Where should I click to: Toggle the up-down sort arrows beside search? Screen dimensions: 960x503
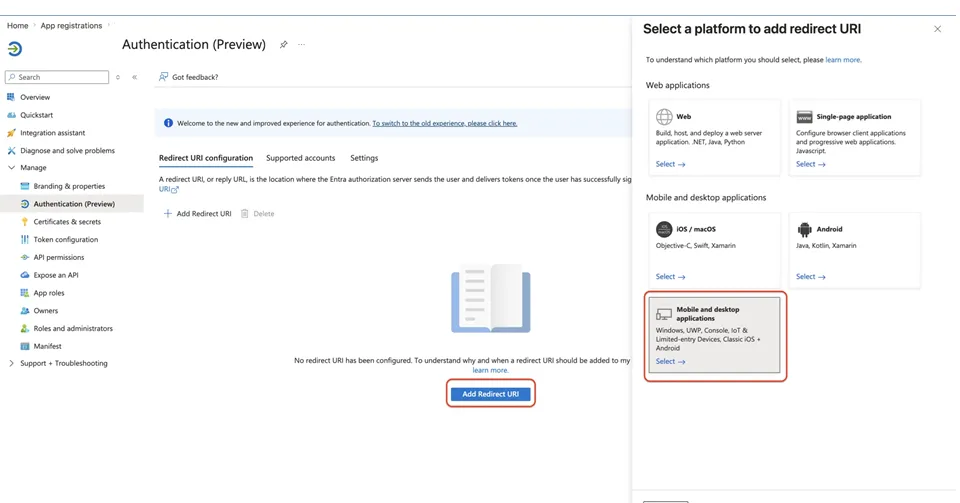(x=118, y=77)
